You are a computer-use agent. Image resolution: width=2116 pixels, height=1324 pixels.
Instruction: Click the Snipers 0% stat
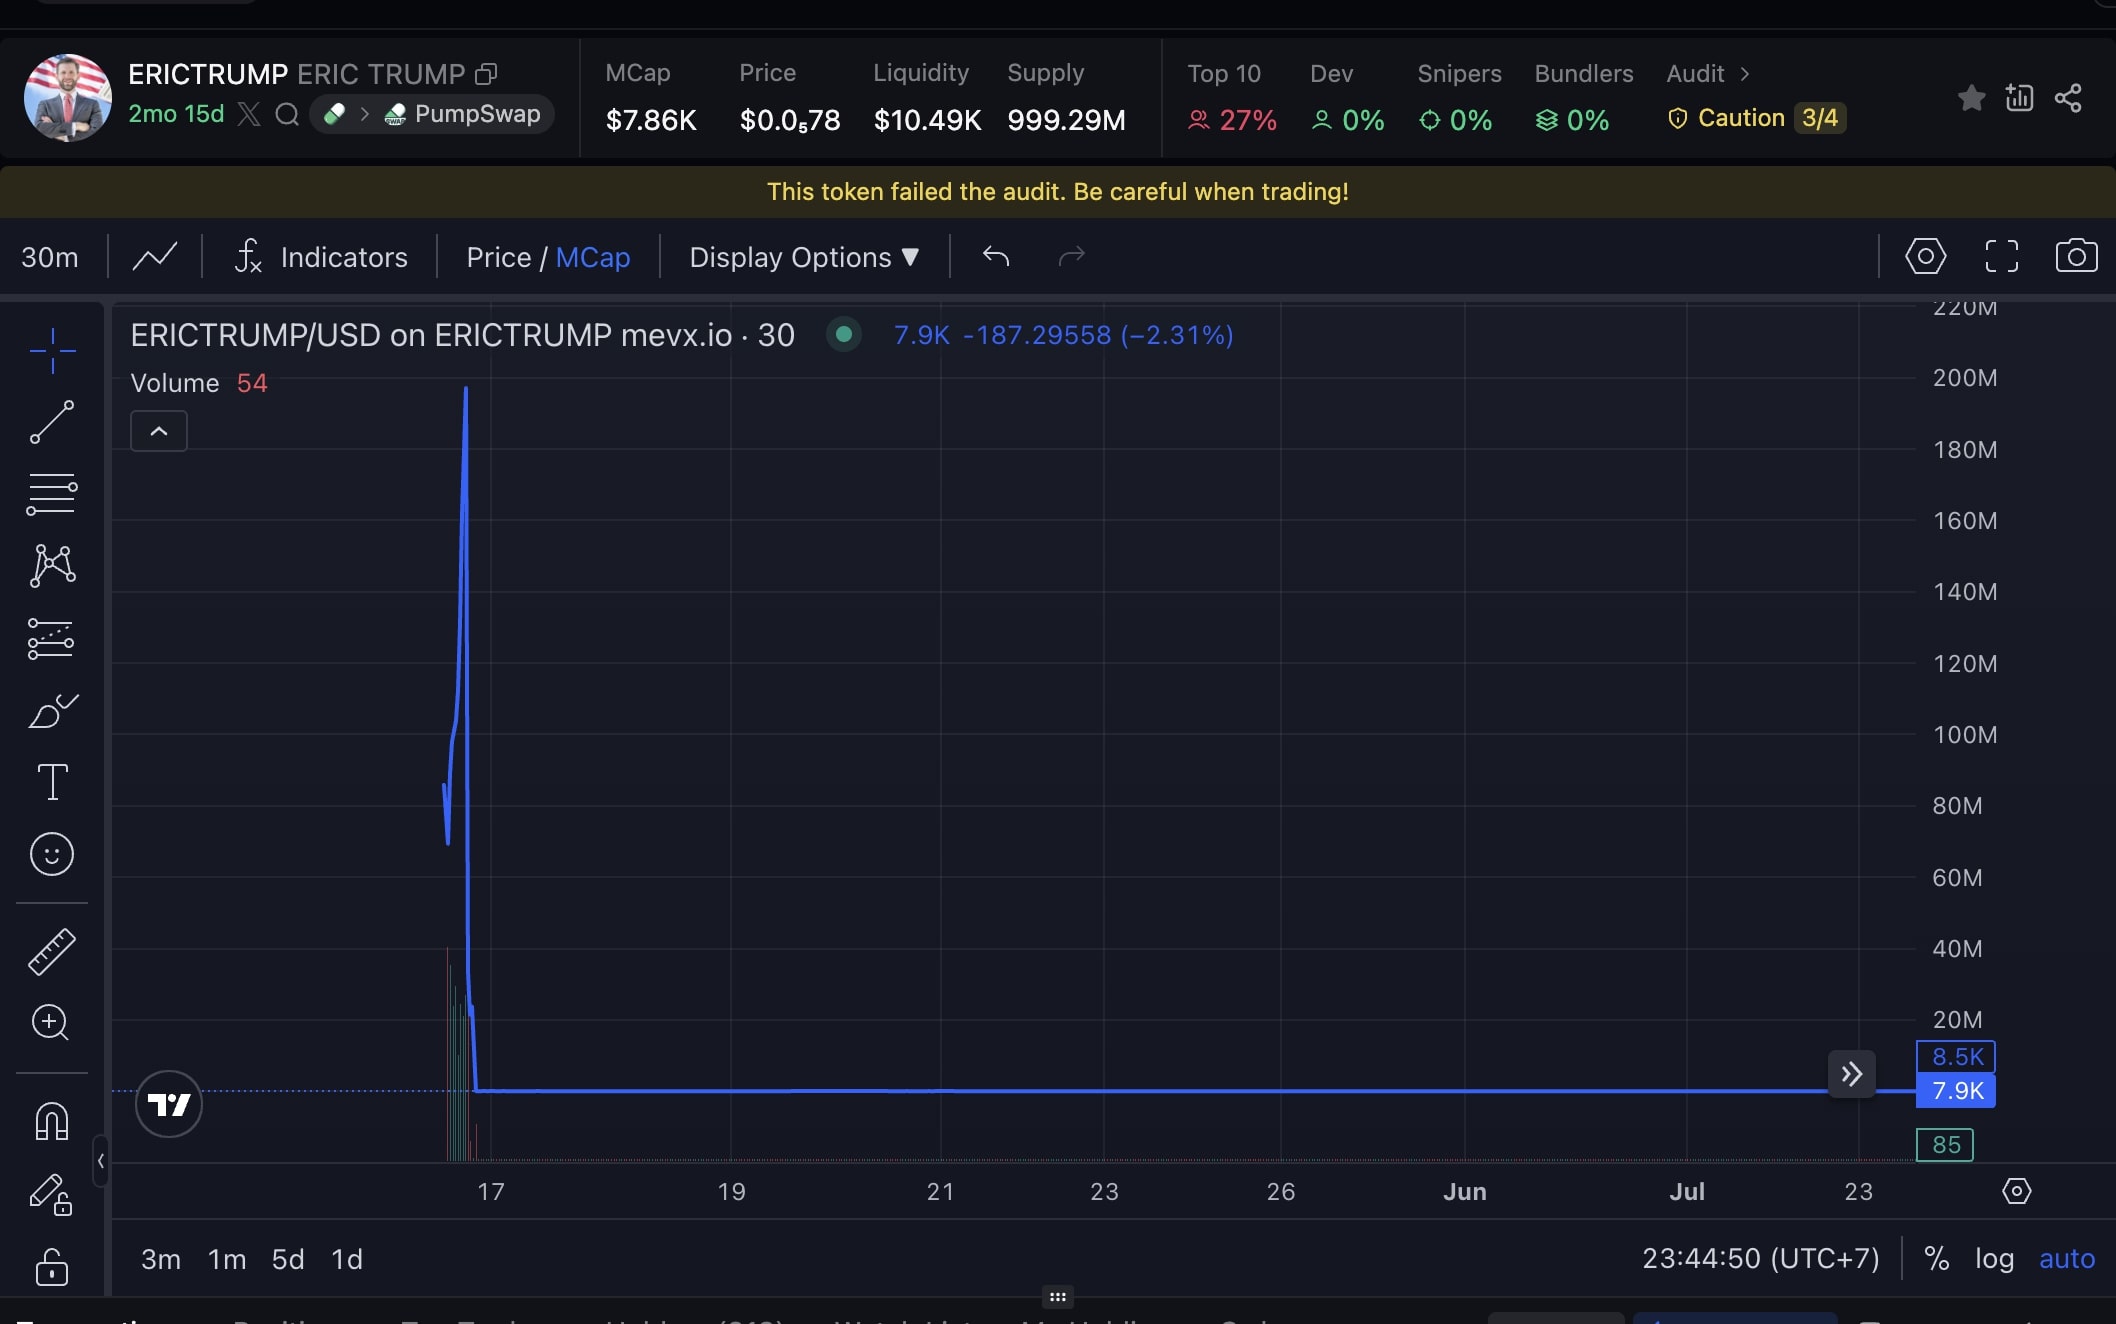1459,97
